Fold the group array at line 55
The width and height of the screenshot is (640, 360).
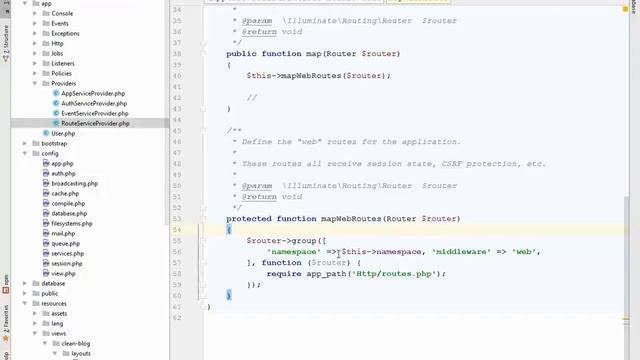[203, 241]
